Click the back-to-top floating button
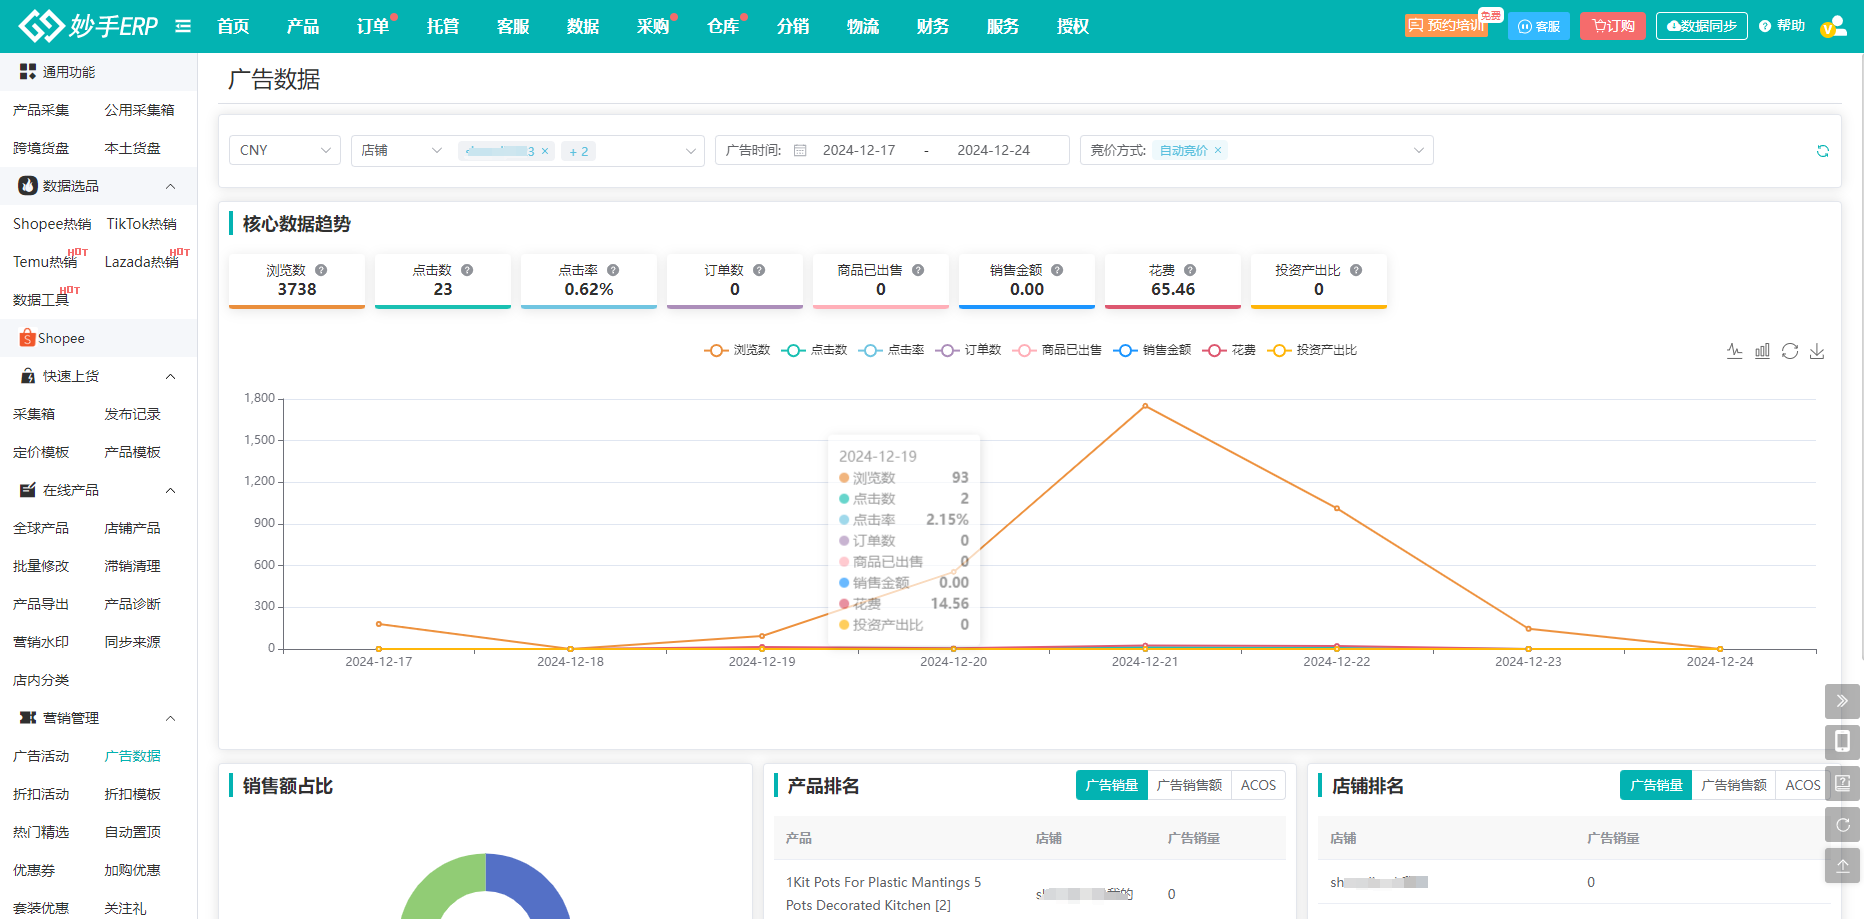The width and height of the screenshot is (1864, 919). click(x=1842, y=865)
